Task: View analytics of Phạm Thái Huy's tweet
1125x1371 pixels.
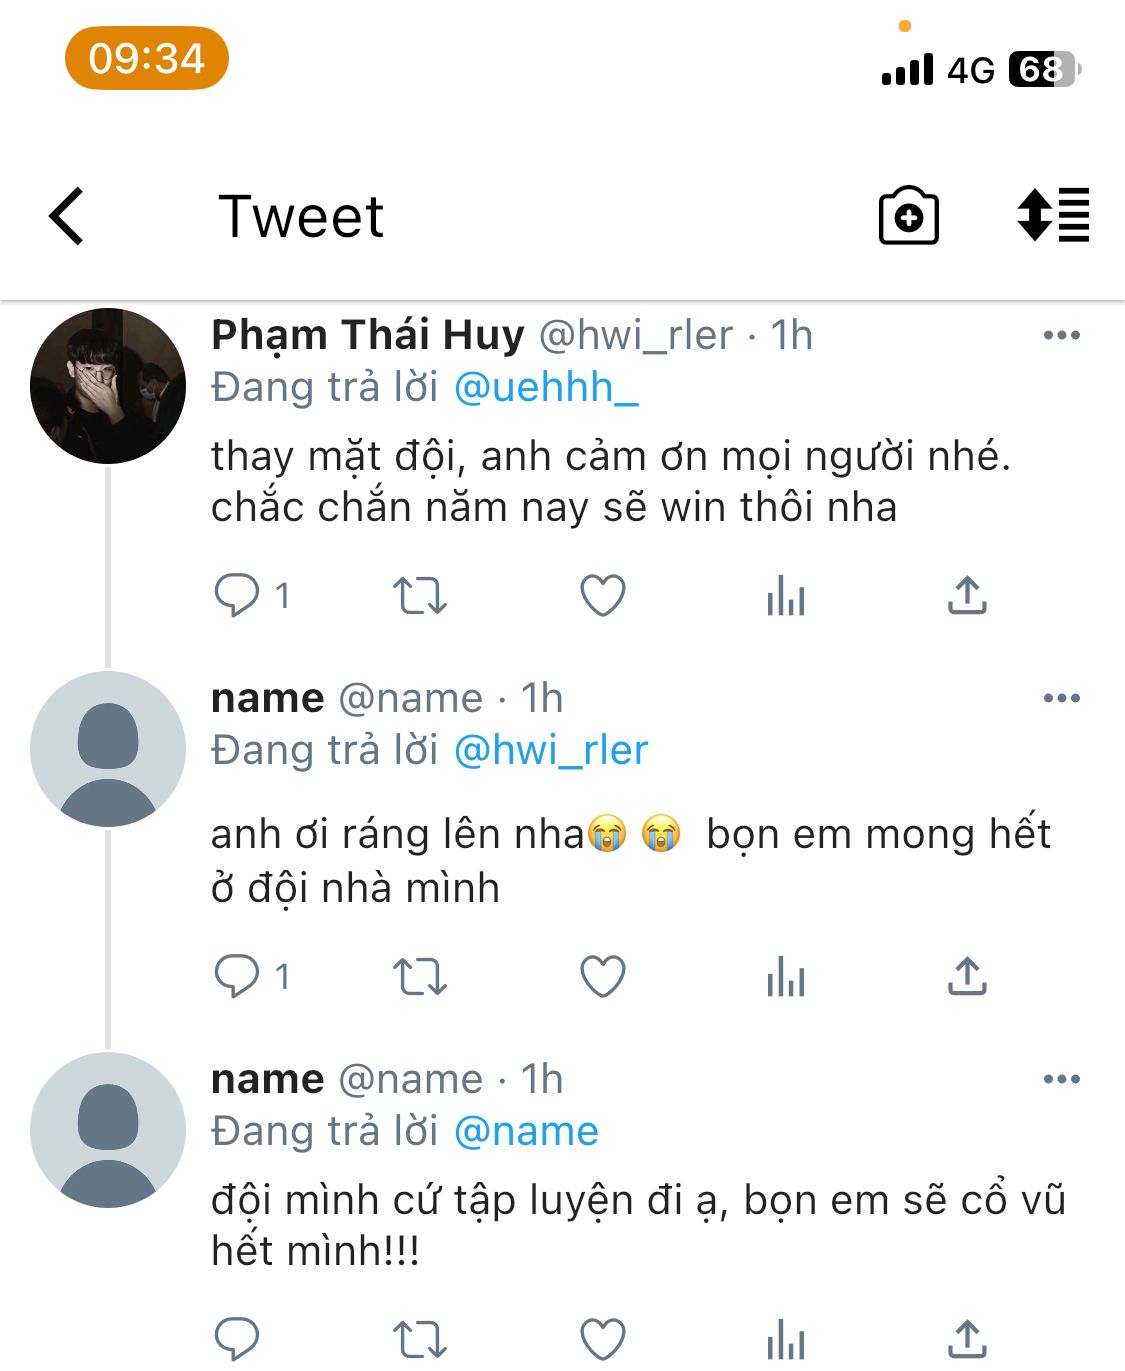Action: tap(785, 596)
